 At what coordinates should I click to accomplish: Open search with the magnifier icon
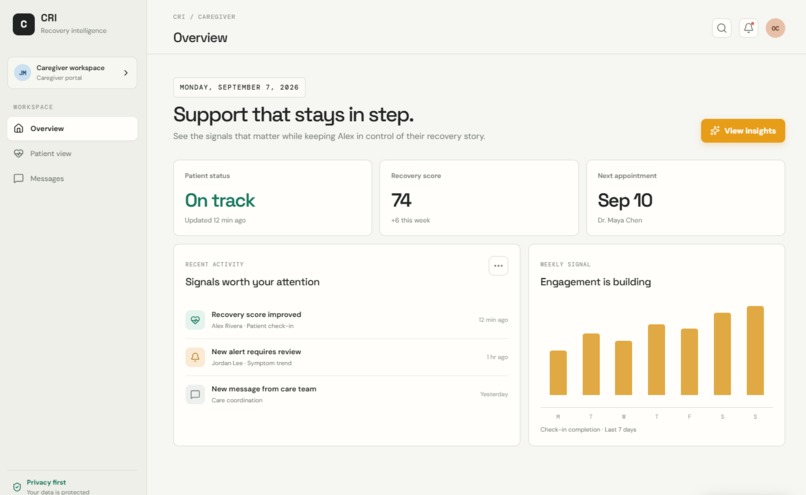coord(722,28)
